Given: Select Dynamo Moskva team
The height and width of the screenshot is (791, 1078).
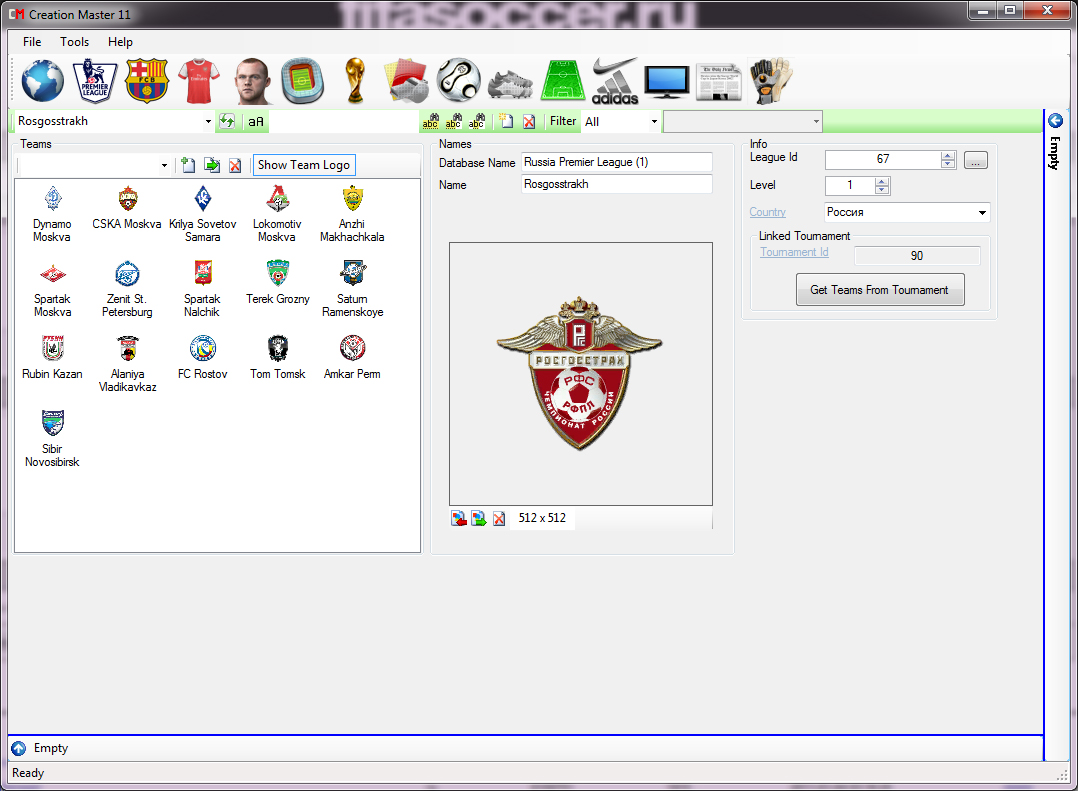Looking at the screenshot, I should (52, 214).
